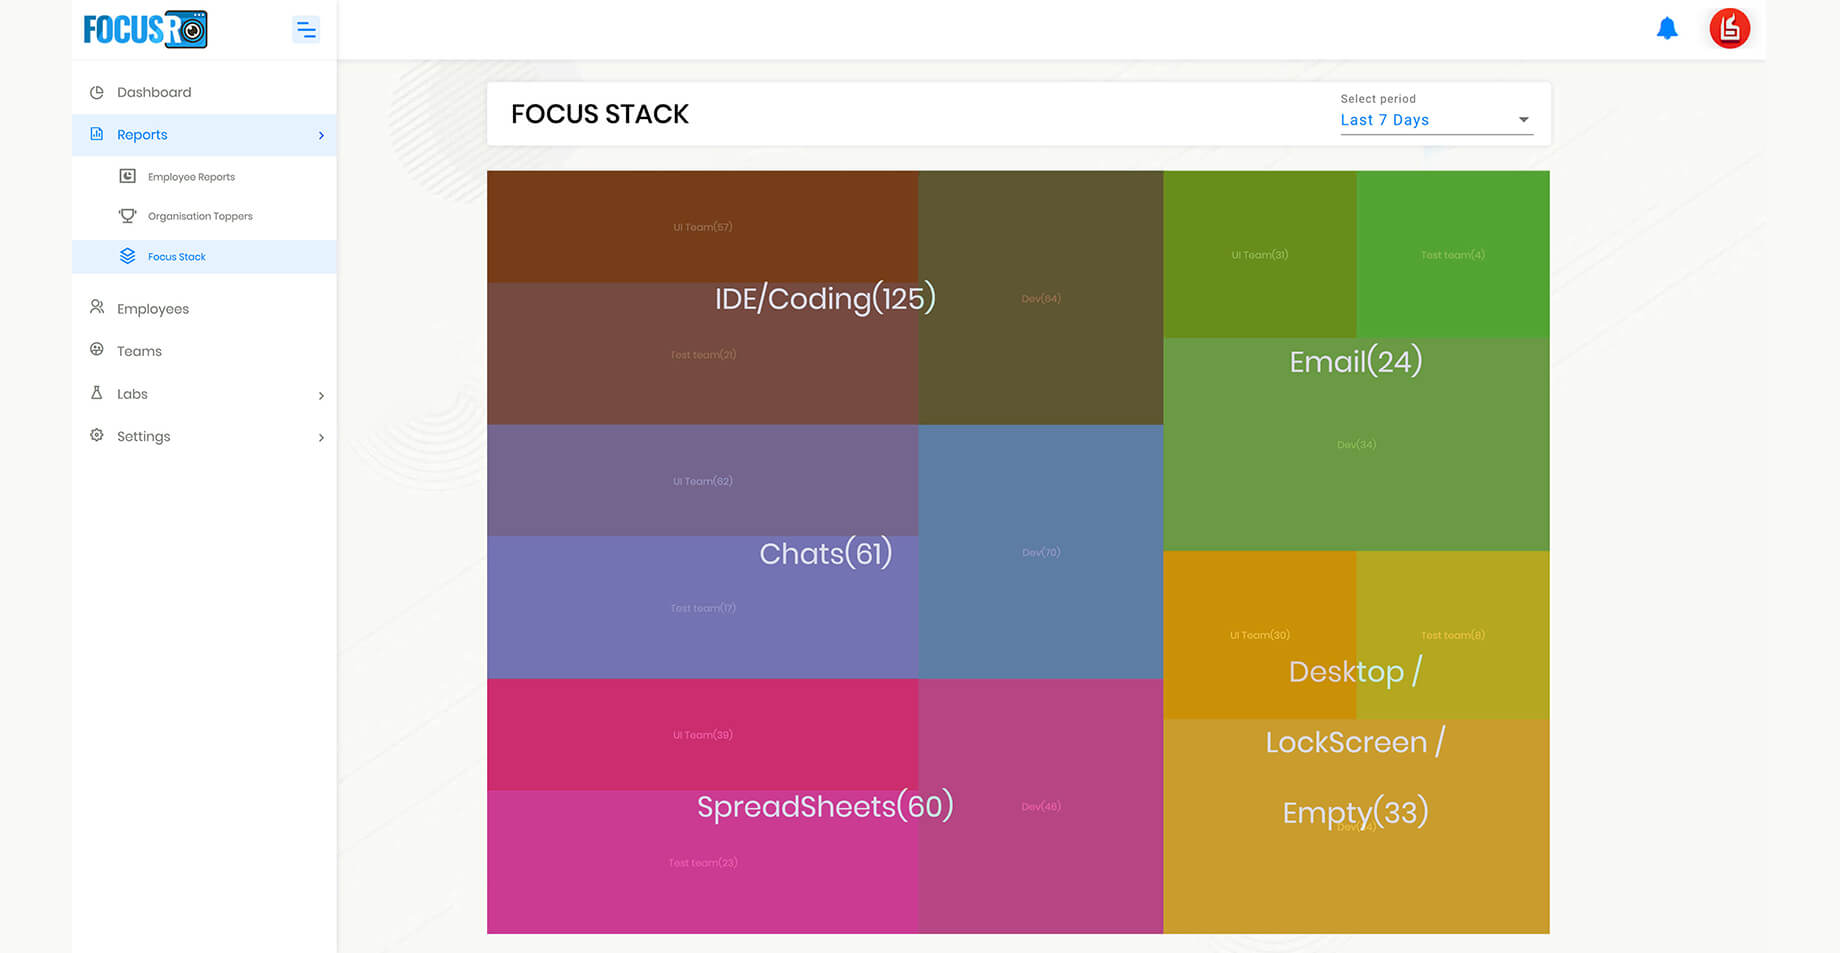The width and height of the screenshot is (1840, 953).
Task: Click the Settings gear icon
Action: 97,435
